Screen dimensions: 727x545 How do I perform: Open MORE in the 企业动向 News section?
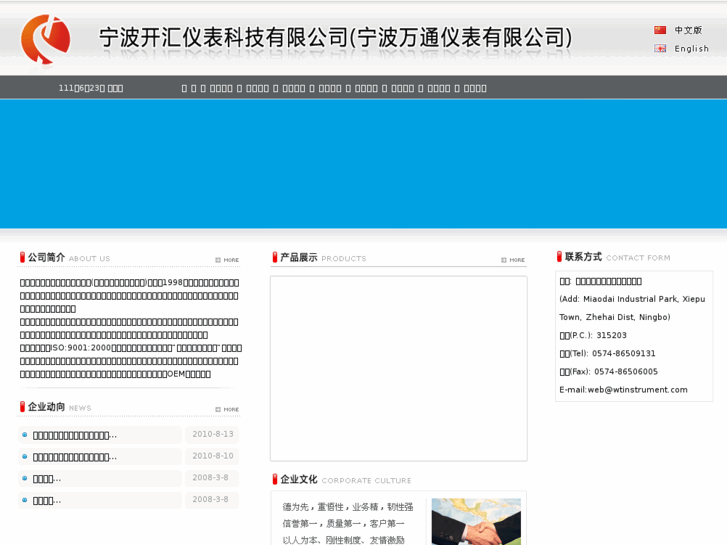click(x=227, y=410)
